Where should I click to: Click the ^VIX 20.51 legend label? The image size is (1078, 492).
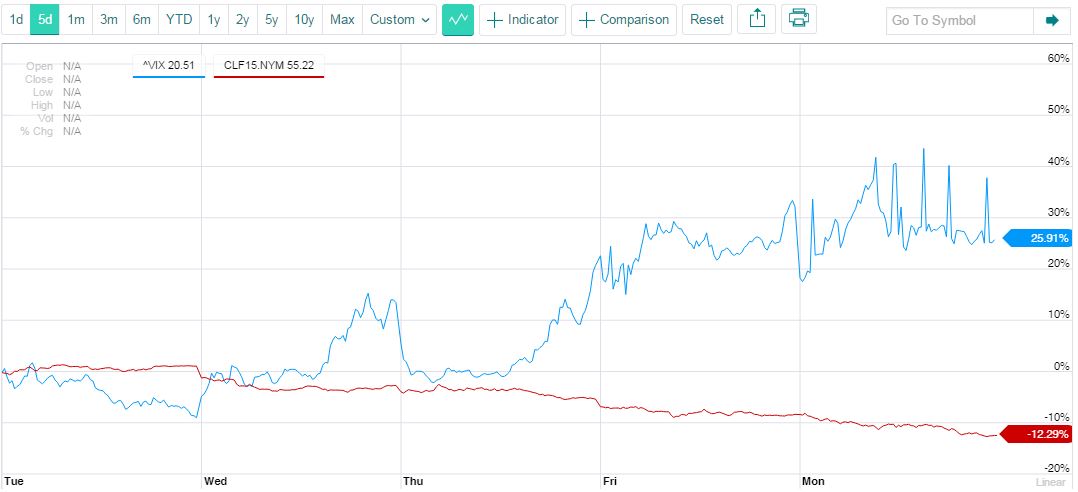coord(169,66)
